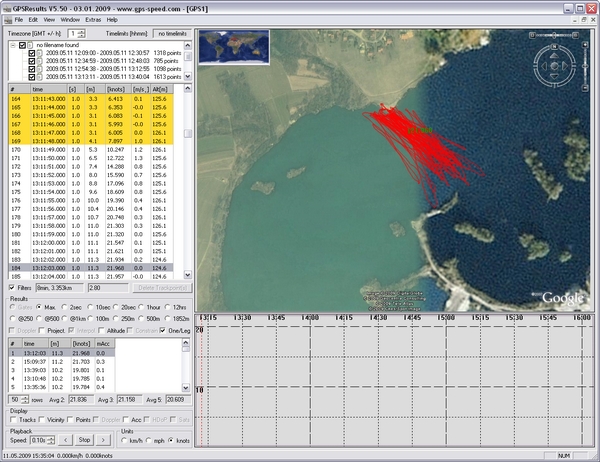Screen dimensions: 600x462
Task: Open the View menu
Action: [x=49, y=20]
